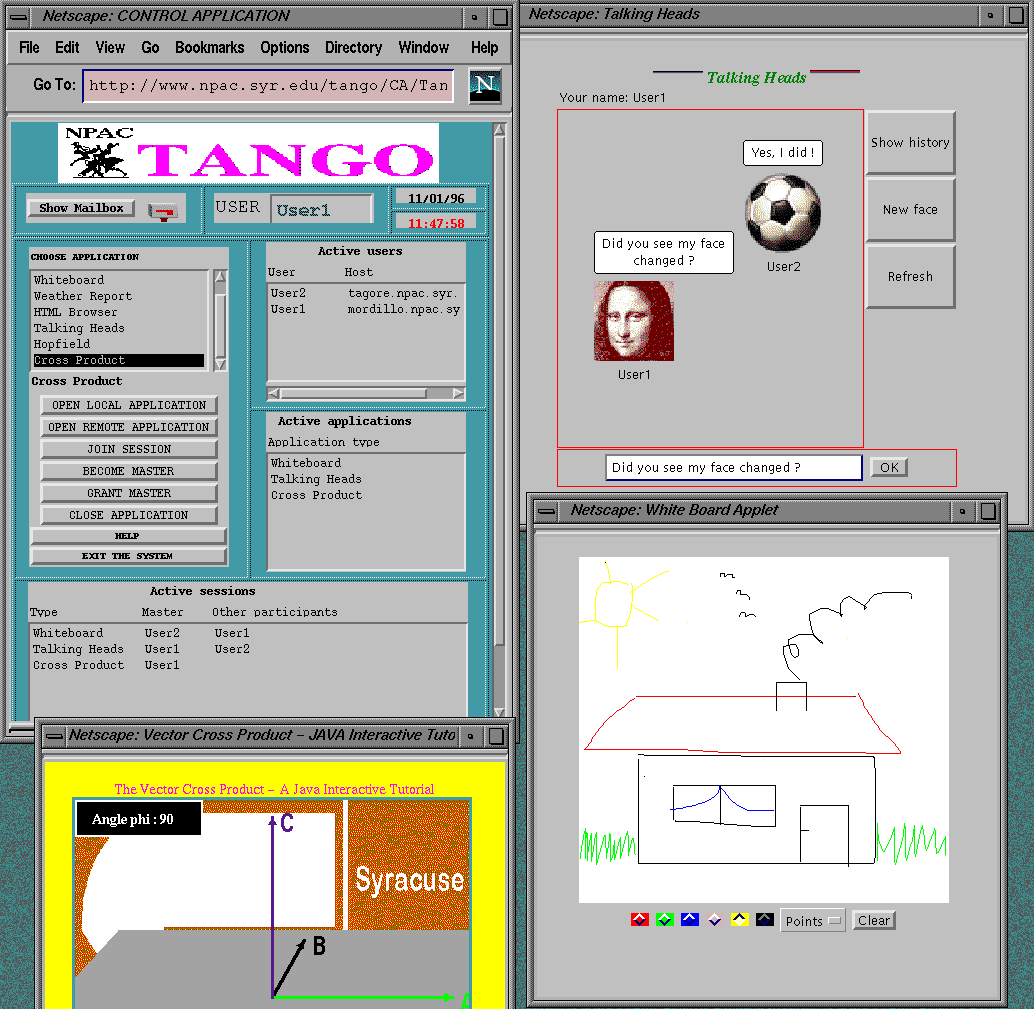
Task: Select Talking Heads in Active applications list
Action: 365,479
